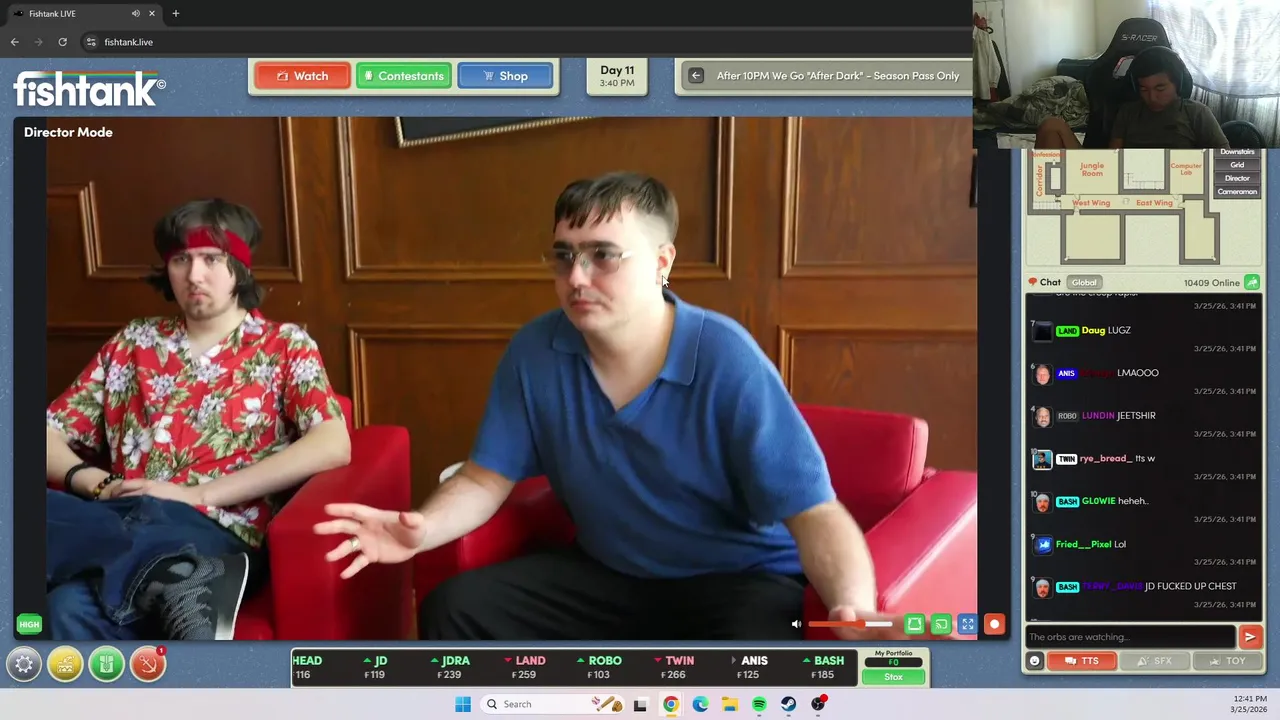Select the Cameraman mode
The image size is (1280, 720).
1237,191
